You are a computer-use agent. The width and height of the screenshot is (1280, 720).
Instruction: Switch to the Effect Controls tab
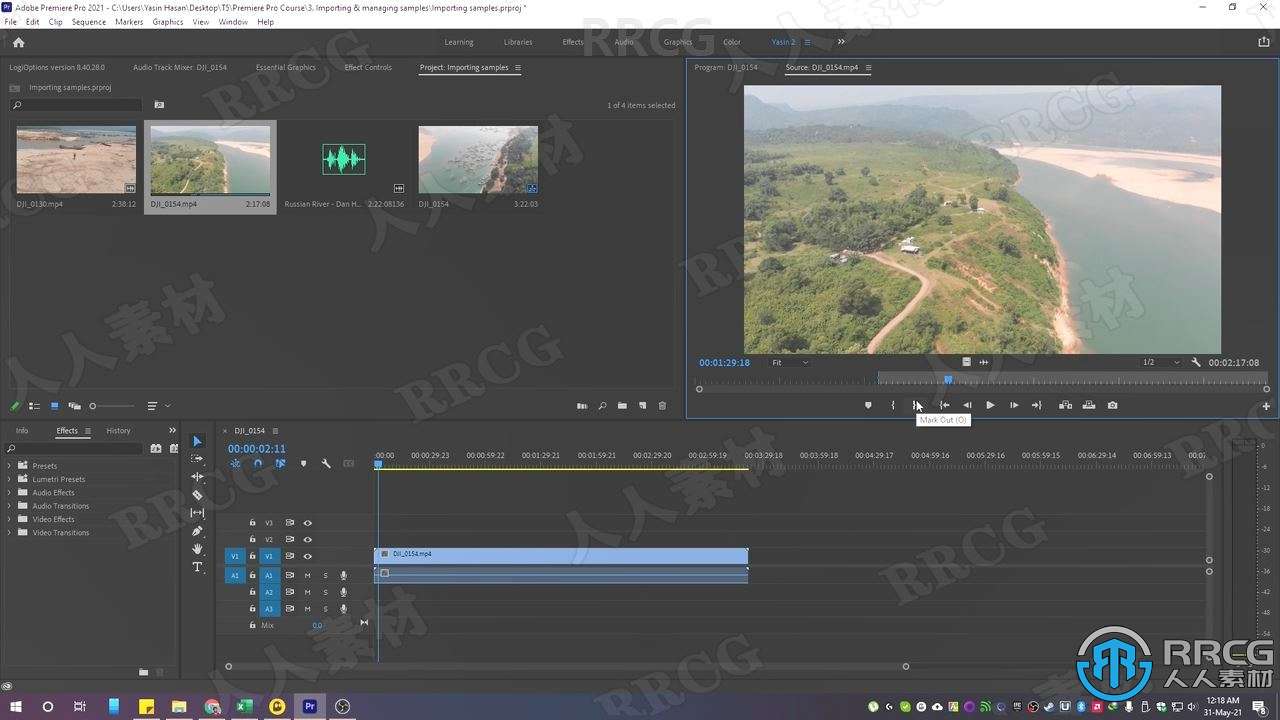pyautogui.click(x=368, y=68)
